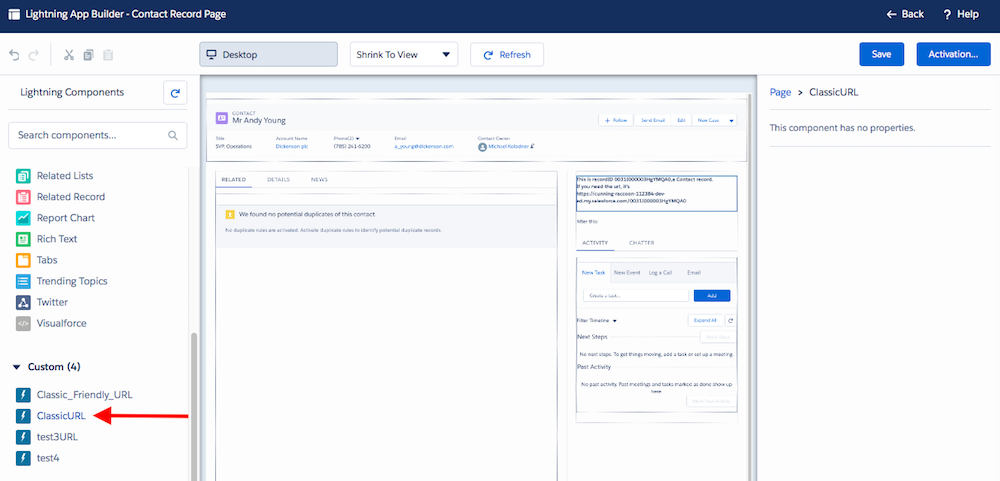1000x481 pixels.
Task: Click the Expand All button
Action: [x=705, y=320]
